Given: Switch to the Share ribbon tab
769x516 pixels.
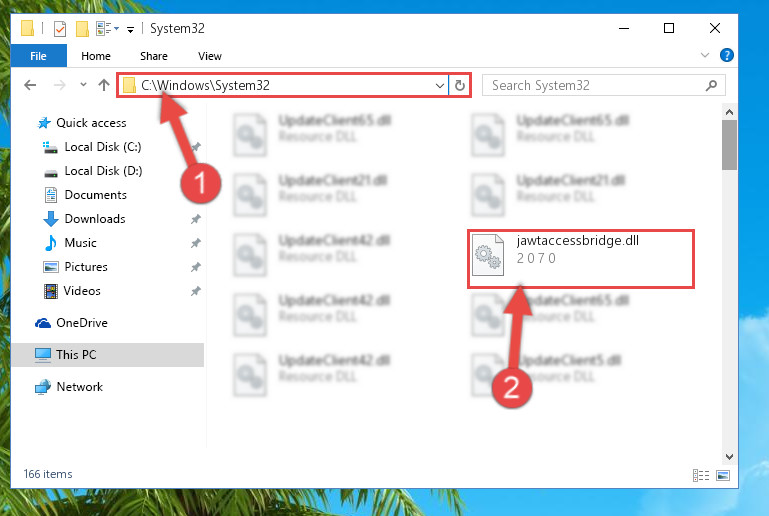Looking at the screenshot, I should click(x=154, y=56).
